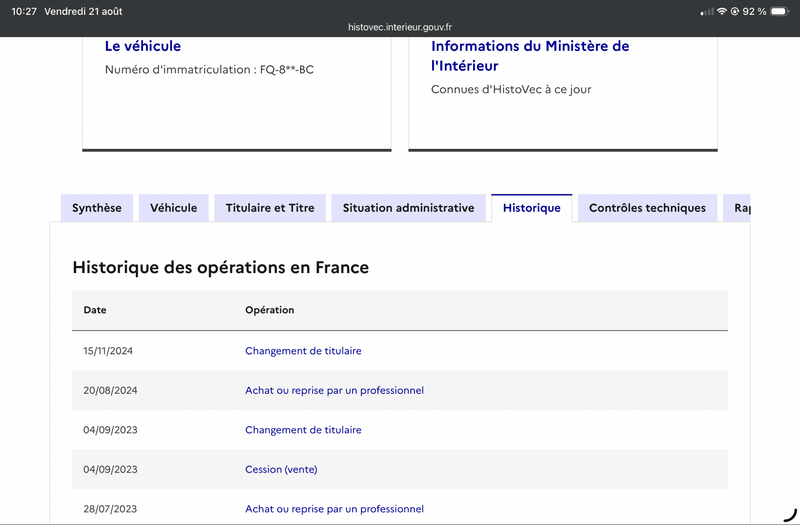Click the 15/11/2024 date cell
This screenshot has width=800, height=525.
pyautogui.click(x=108, y=351)
